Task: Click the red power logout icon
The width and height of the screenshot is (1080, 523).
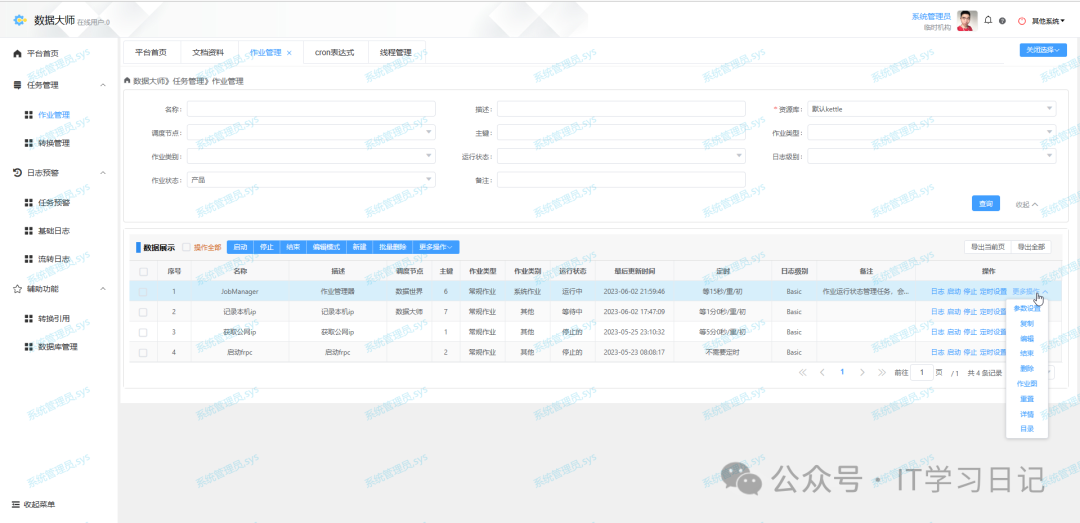Action: [x=1021, y=21]
